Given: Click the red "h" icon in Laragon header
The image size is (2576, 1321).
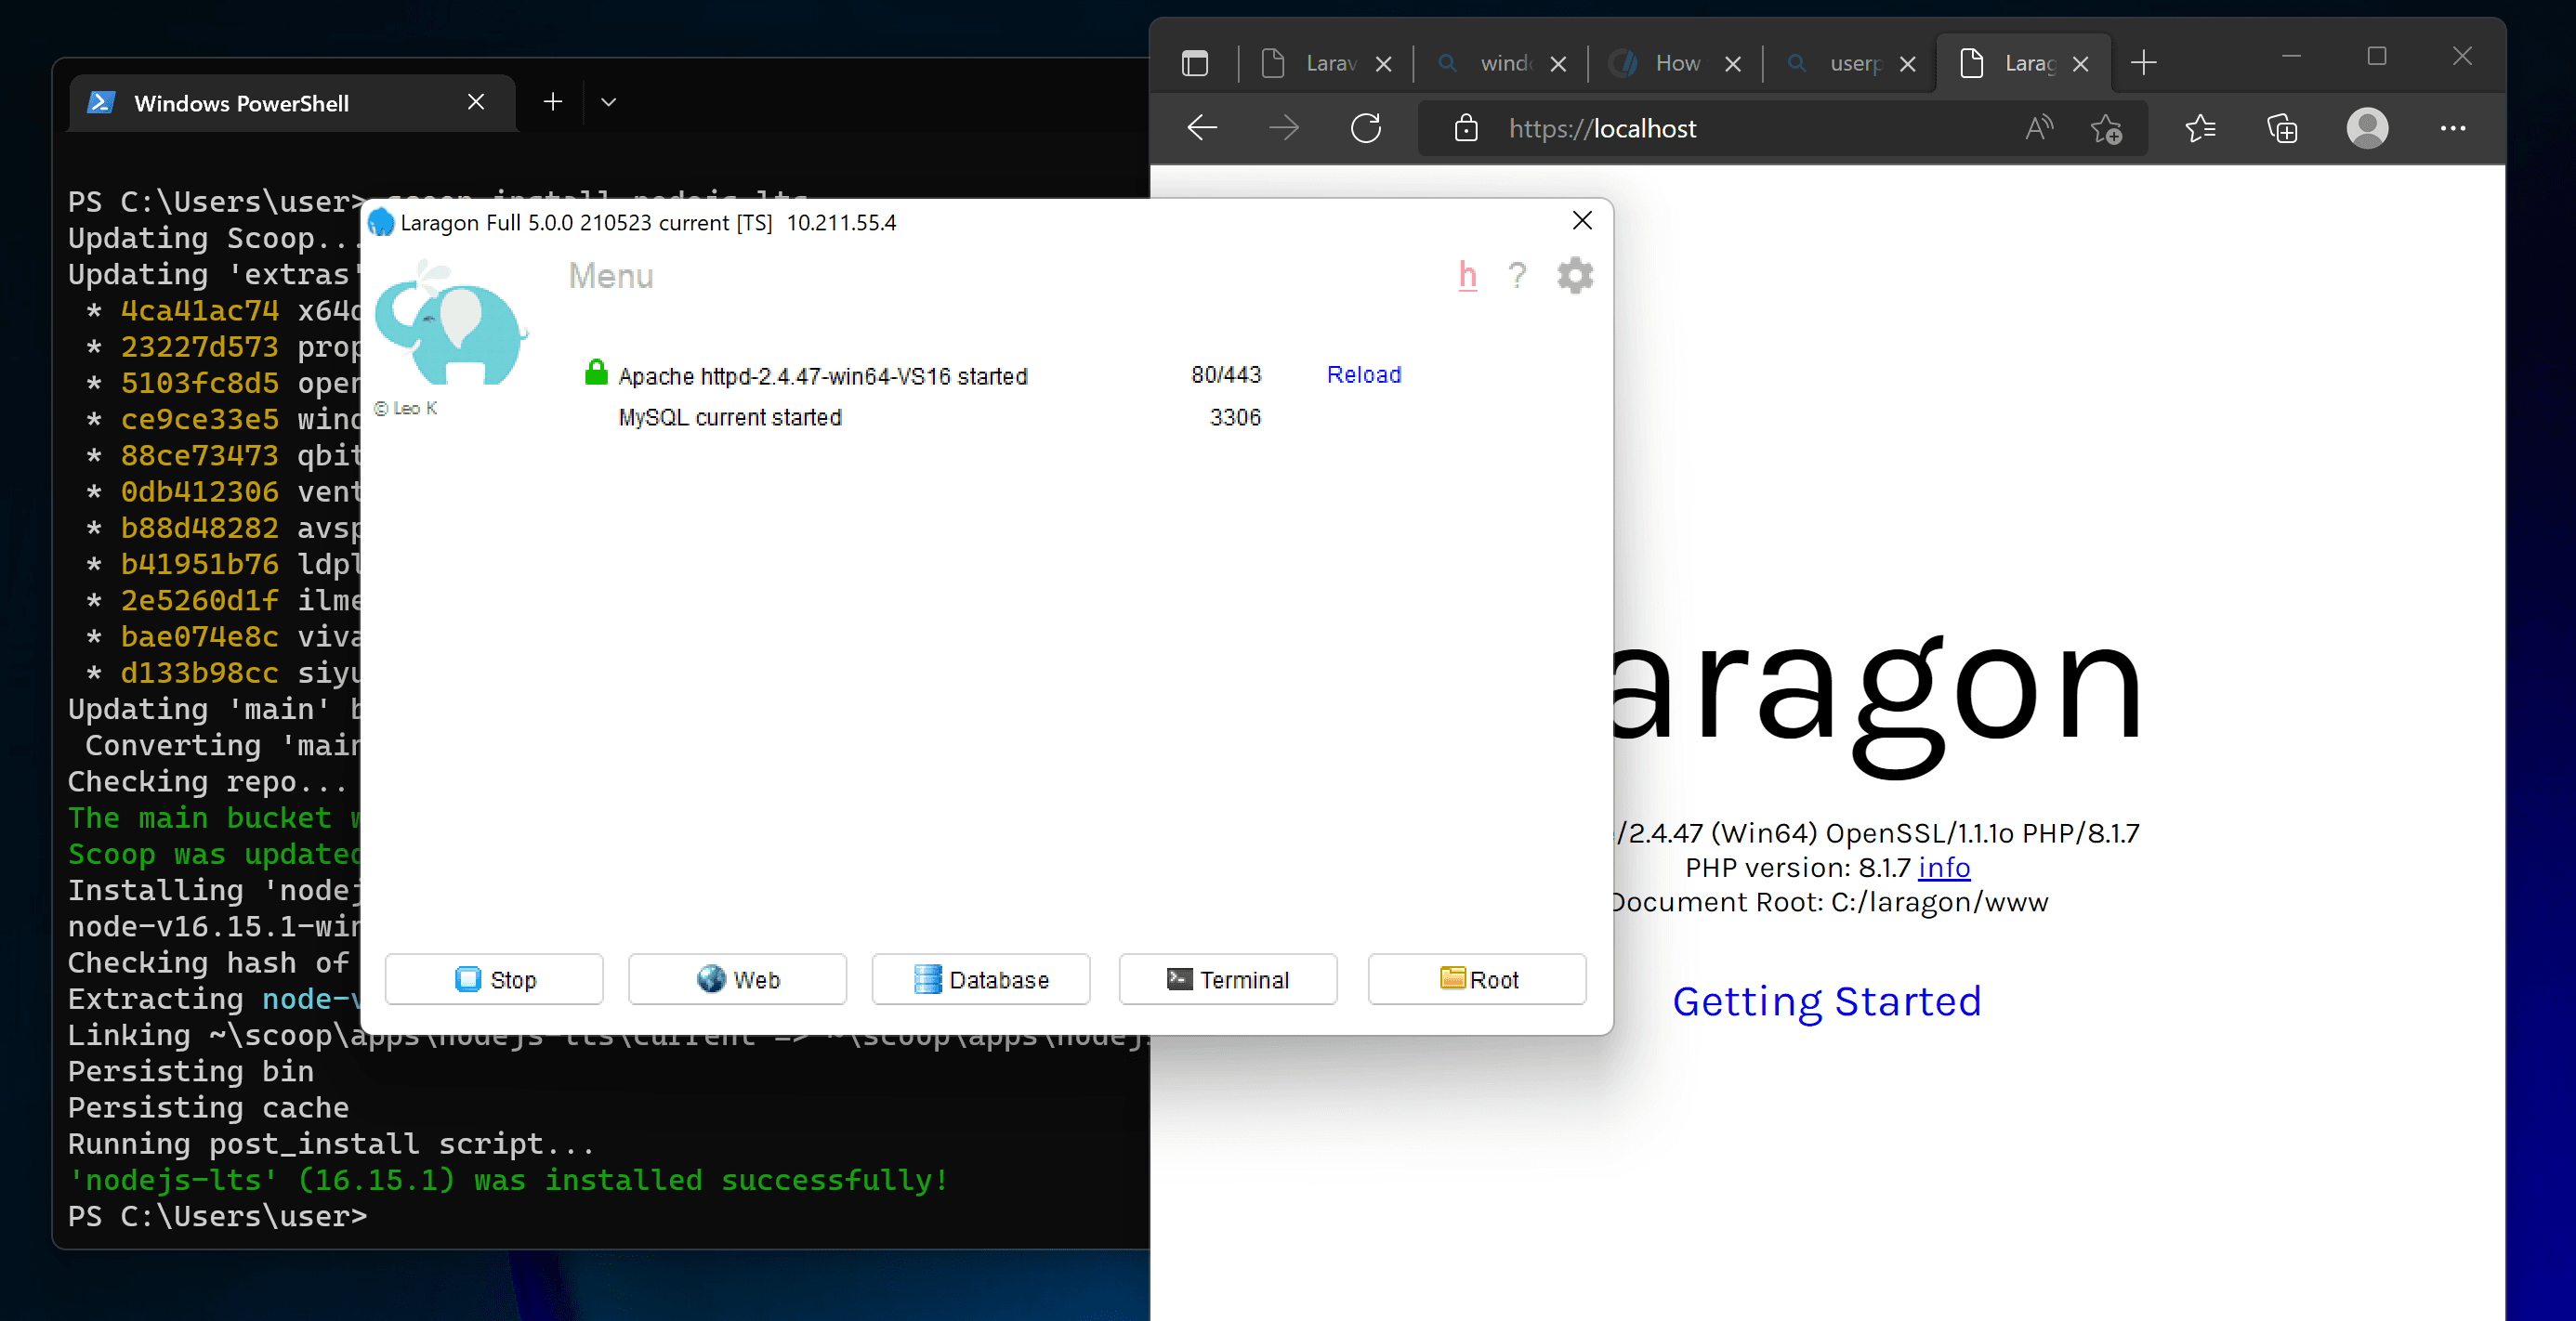Looking at the screenshot, I should (x=1467, y=275).
